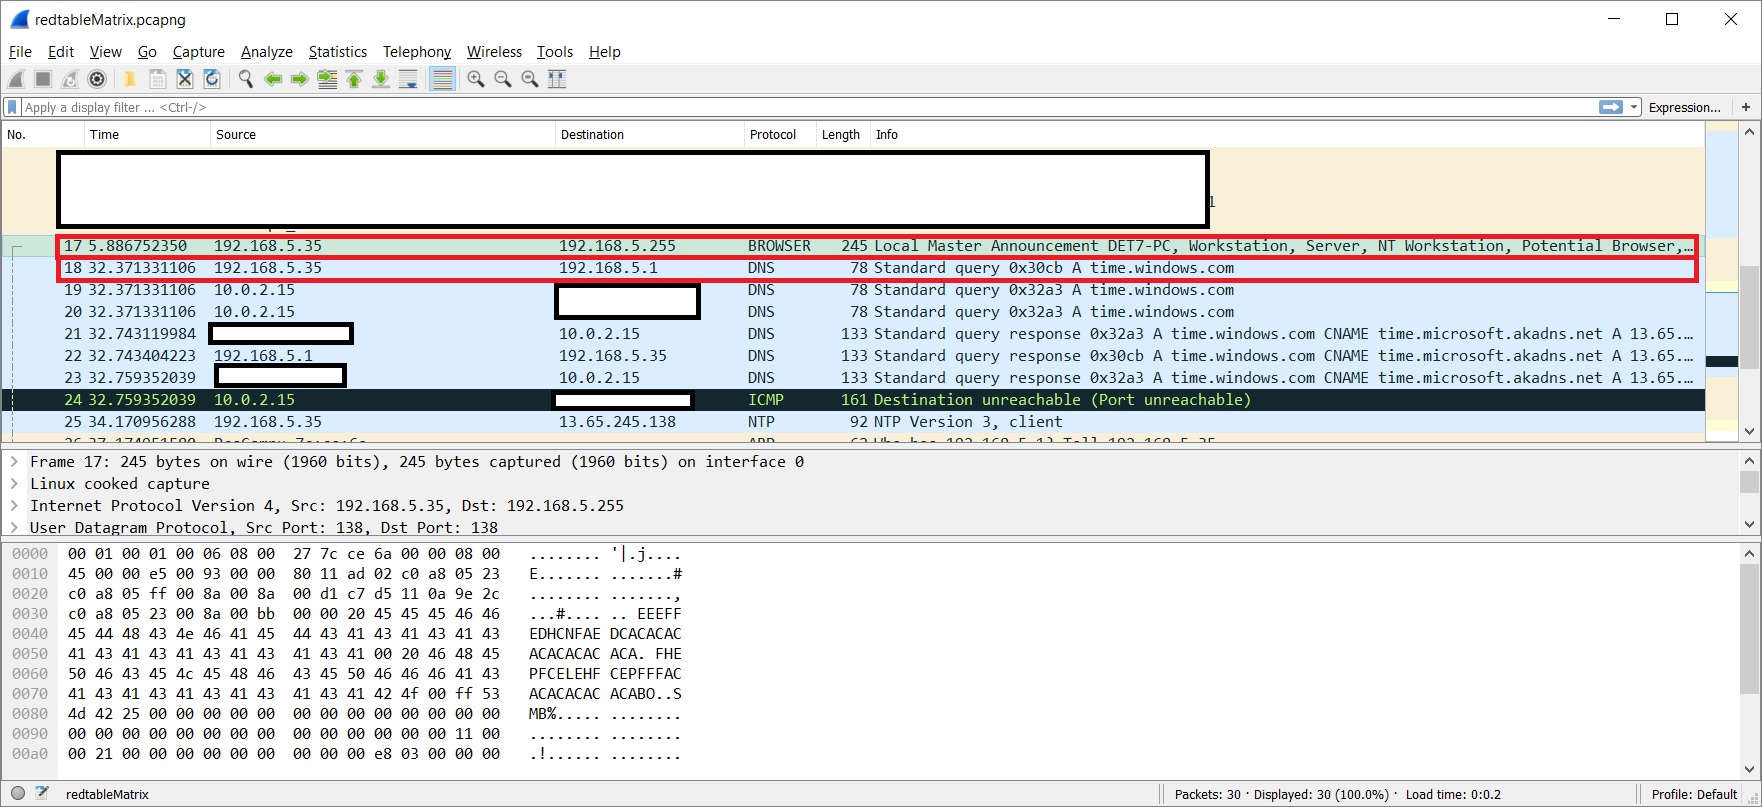
Task: Toggle automatic scrolling during live capture
Action: click(408, 79)
